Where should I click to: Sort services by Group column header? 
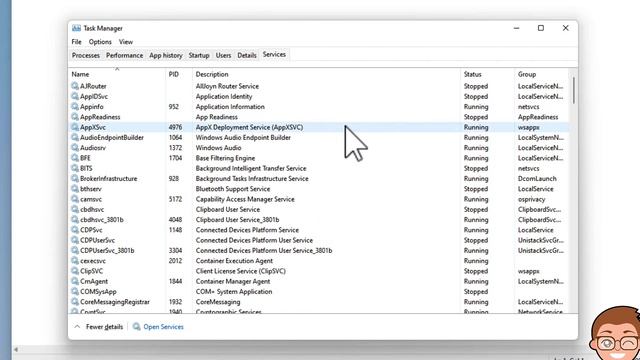click(x=541, y=74)
